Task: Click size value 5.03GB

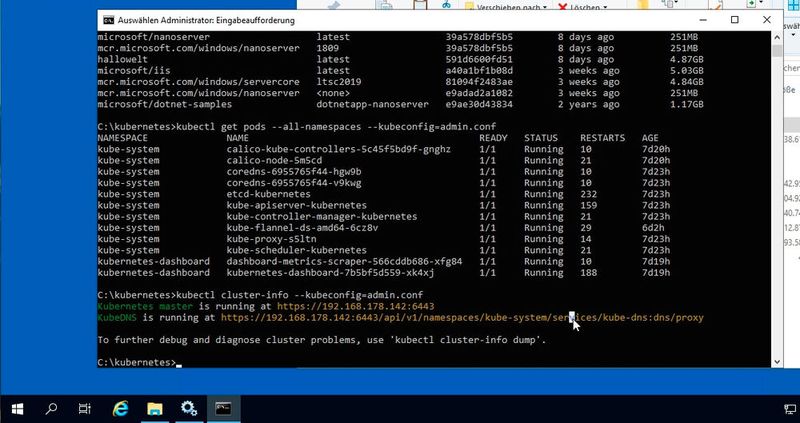Action: click(x=687, y=70)
